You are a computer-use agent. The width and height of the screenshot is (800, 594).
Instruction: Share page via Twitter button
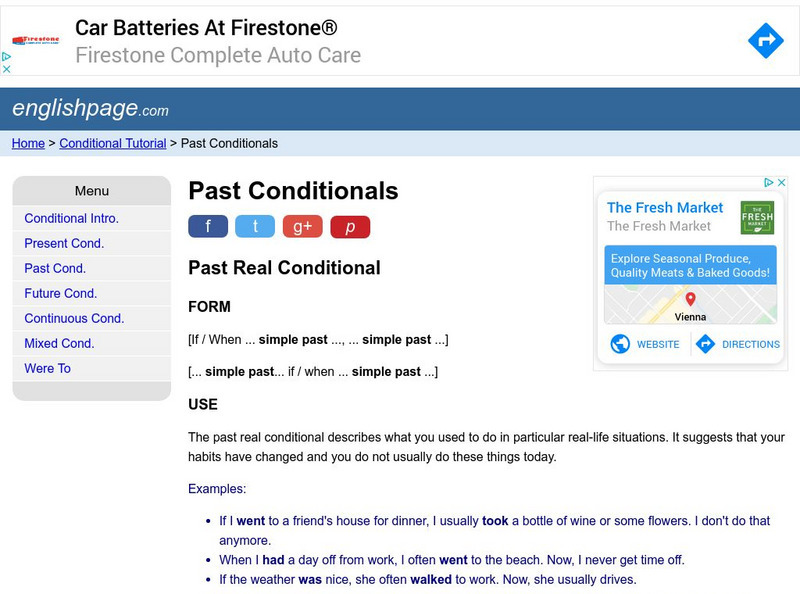[255, 227]
